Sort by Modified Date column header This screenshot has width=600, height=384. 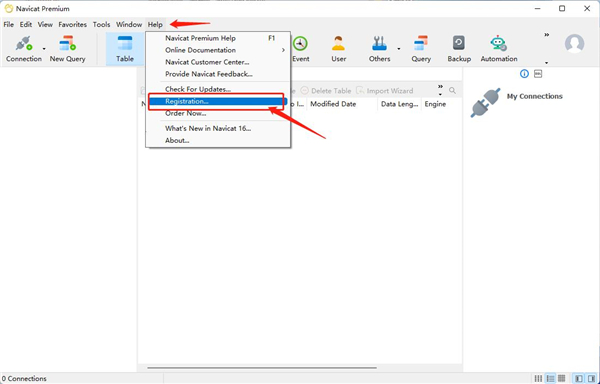(342, 104)
